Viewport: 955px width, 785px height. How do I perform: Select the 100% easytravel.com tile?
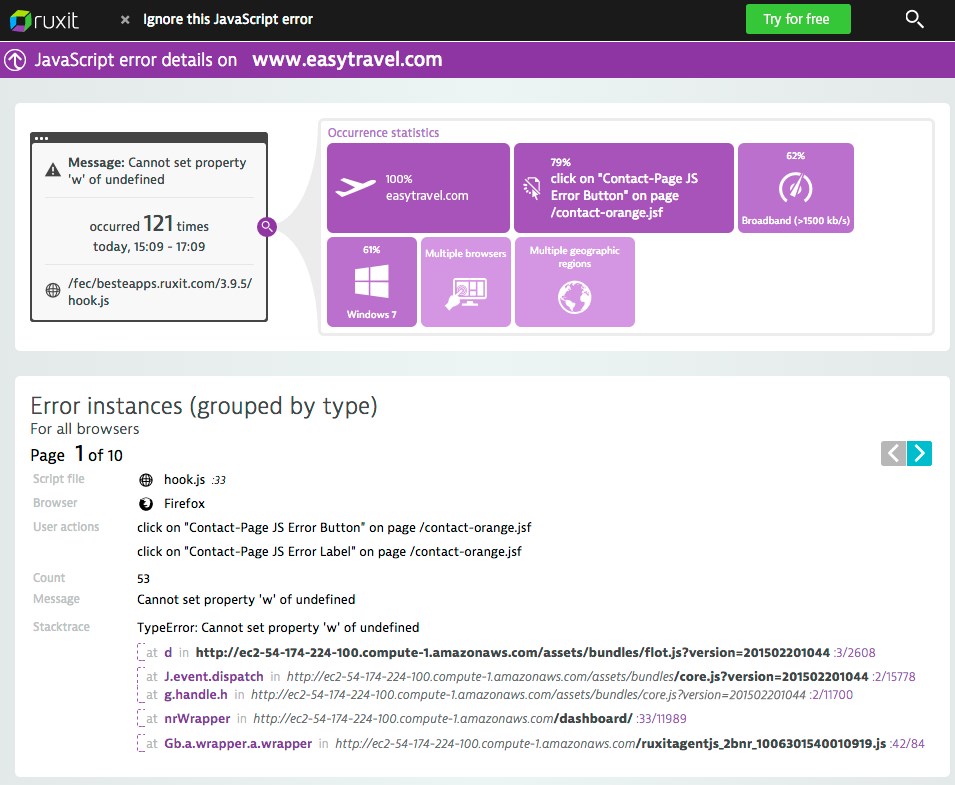[418, 188]
